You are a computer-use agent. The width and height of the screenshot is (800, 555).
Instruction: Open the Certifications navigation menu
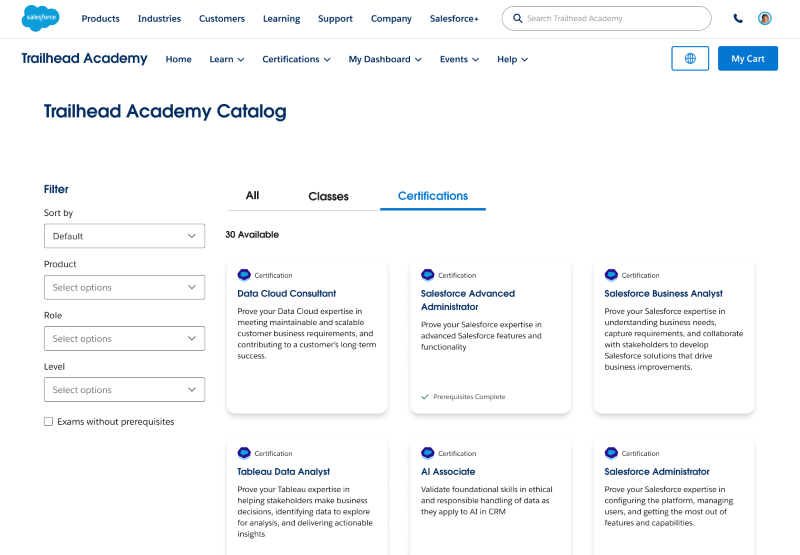[296, 59]
